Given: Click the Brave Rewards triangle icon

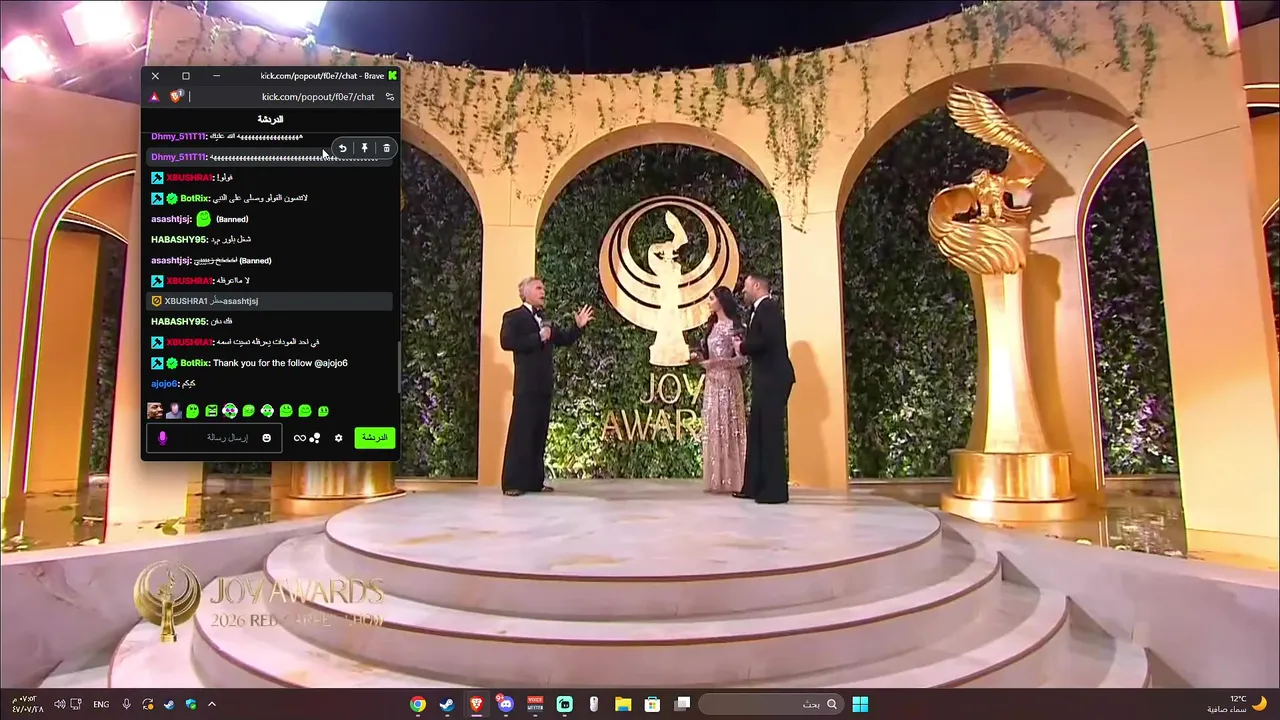Looking at the screenshot, I should [x=154, y=97].
